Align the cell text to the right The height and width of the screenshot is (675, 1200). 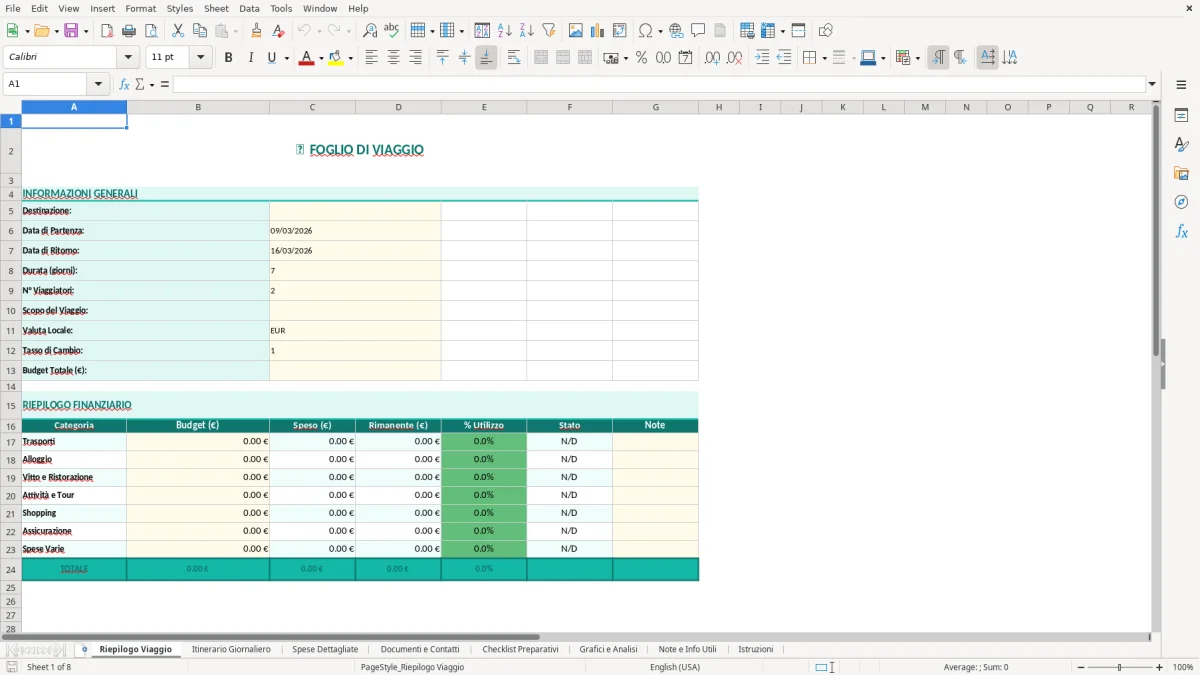415,58
